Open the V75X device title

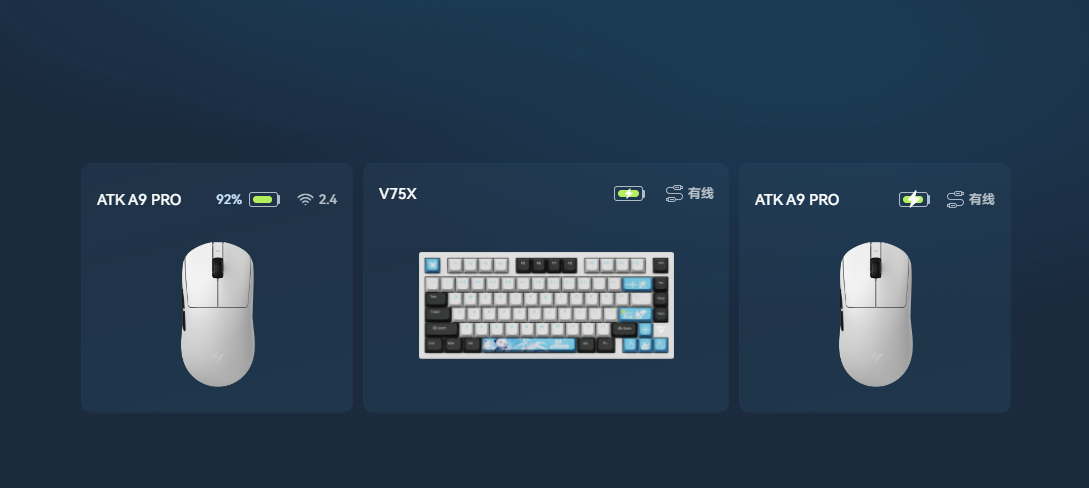(398, 194)
